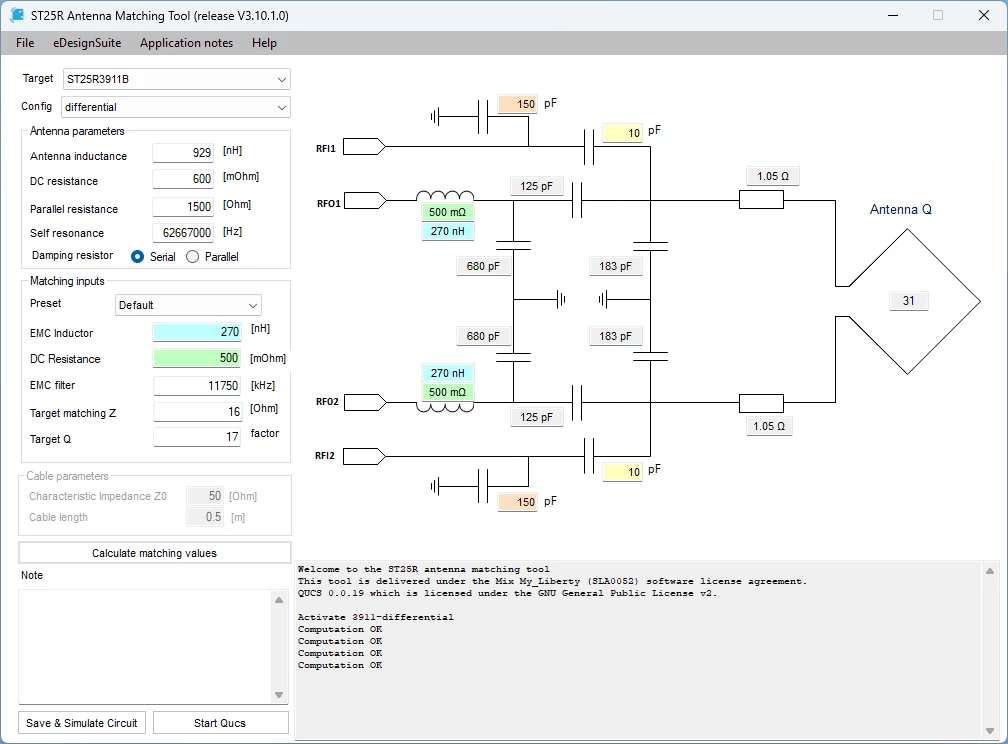This screenshot has height=744, width=1008.
Task: Click the Antenna inductance field
Action: coord(183,152)
